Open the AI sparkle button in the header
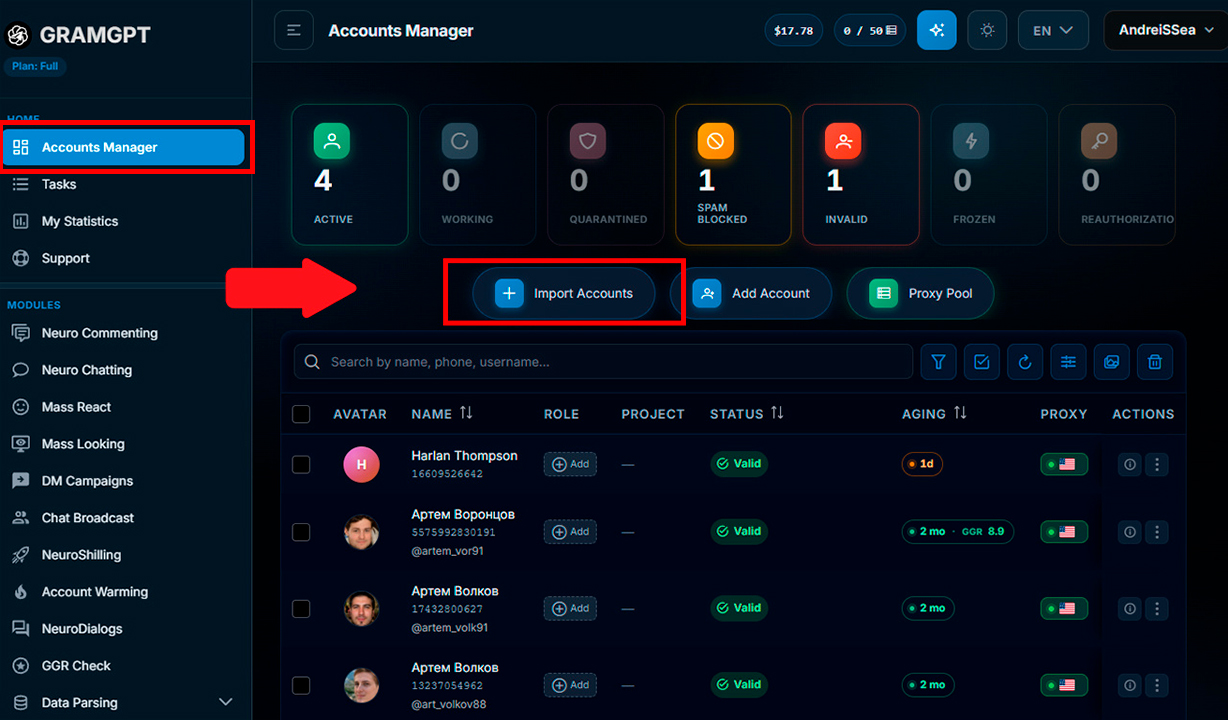This screenshot has width=1228, height=720. [937, 31]
